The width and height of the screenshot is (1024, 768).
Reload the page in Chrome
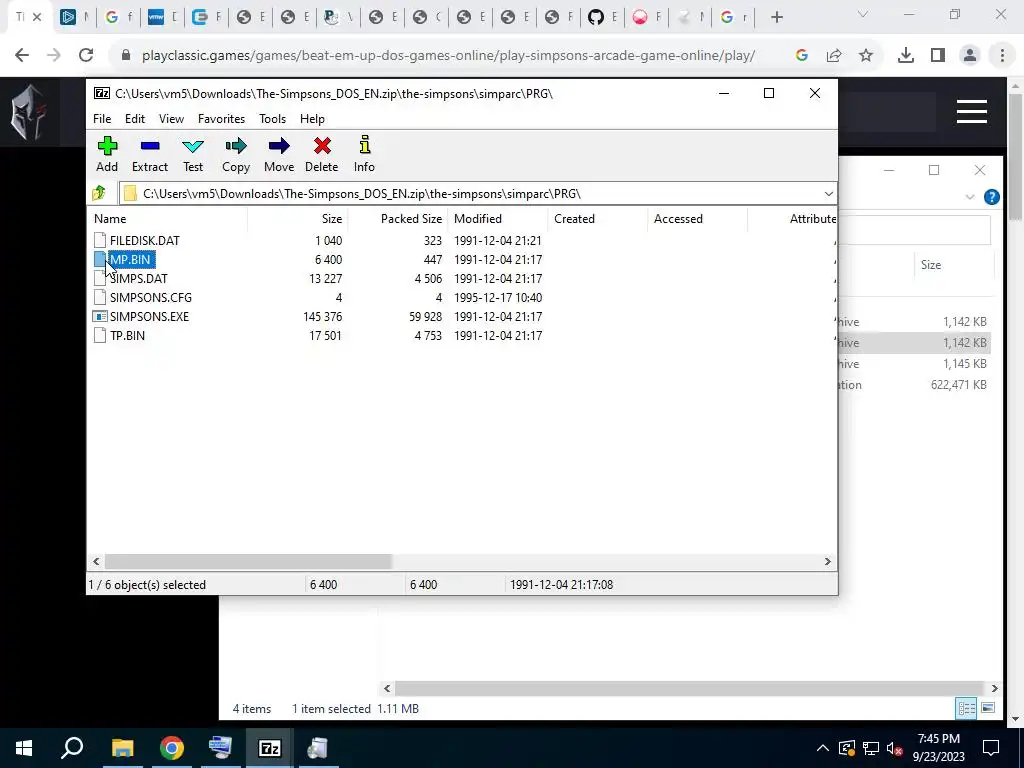coord(86,56)
